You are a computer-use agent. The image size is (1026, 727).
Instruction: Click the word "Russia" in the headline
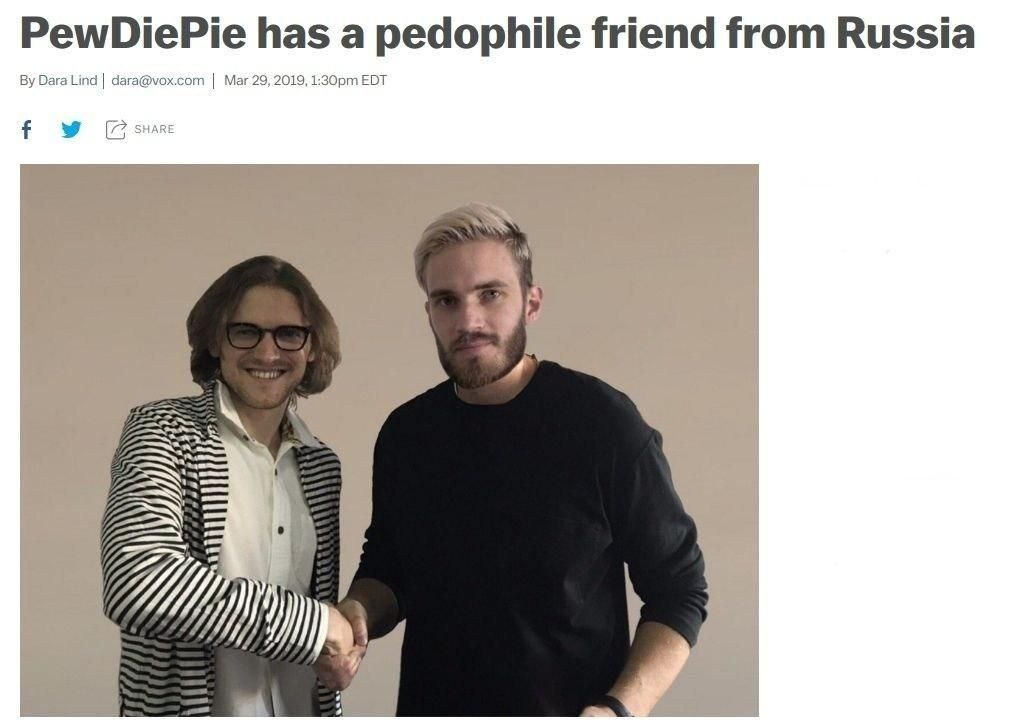906,33
